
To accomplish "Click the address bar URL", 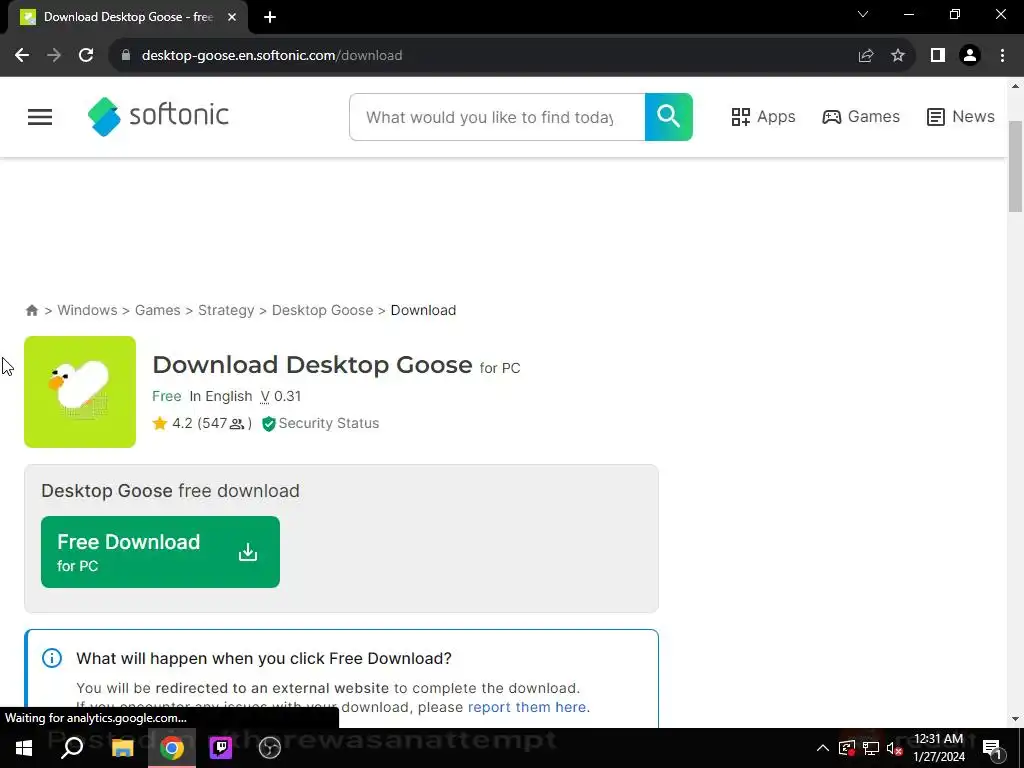I will point(272,56).
